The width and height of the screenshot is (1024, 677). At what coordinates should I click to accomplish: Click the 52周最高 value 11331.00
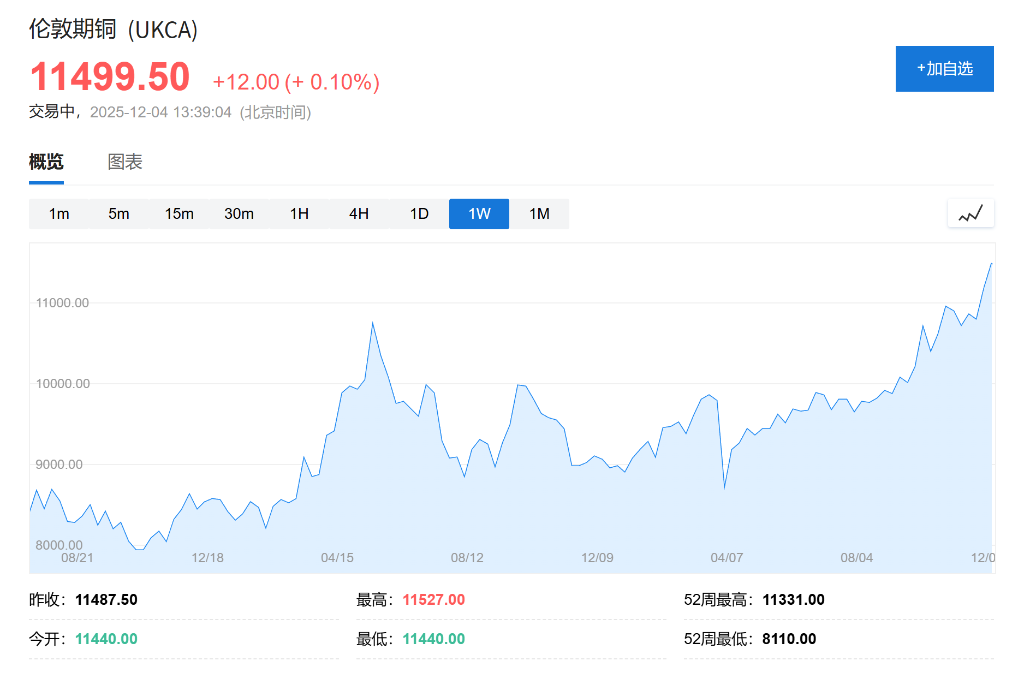click(x=795, y=599)
